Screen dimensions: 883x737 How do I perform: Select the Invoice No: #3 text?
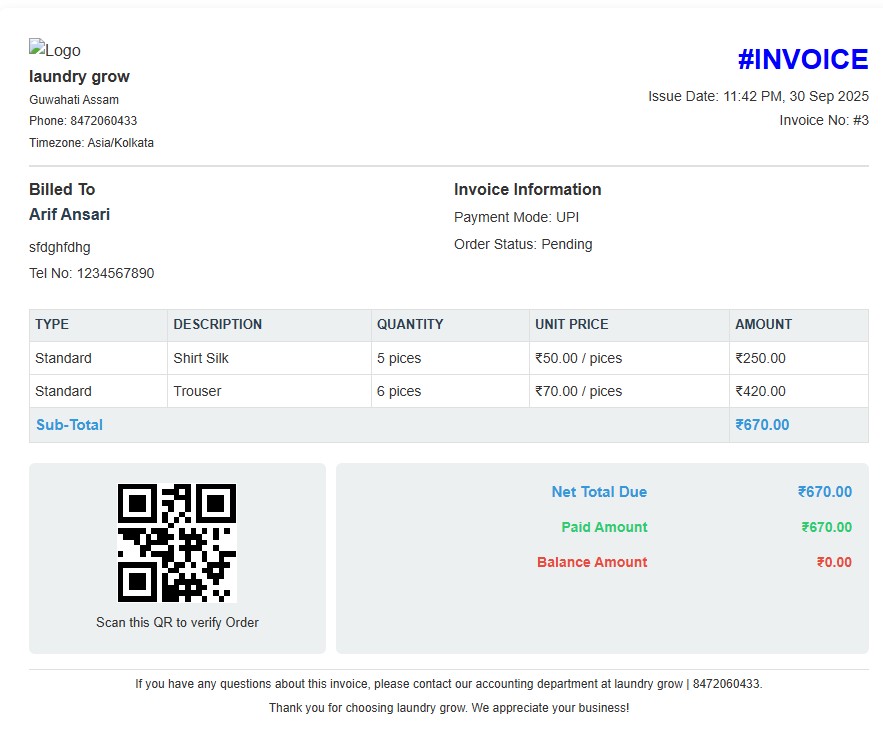click(x=824, y=120)
